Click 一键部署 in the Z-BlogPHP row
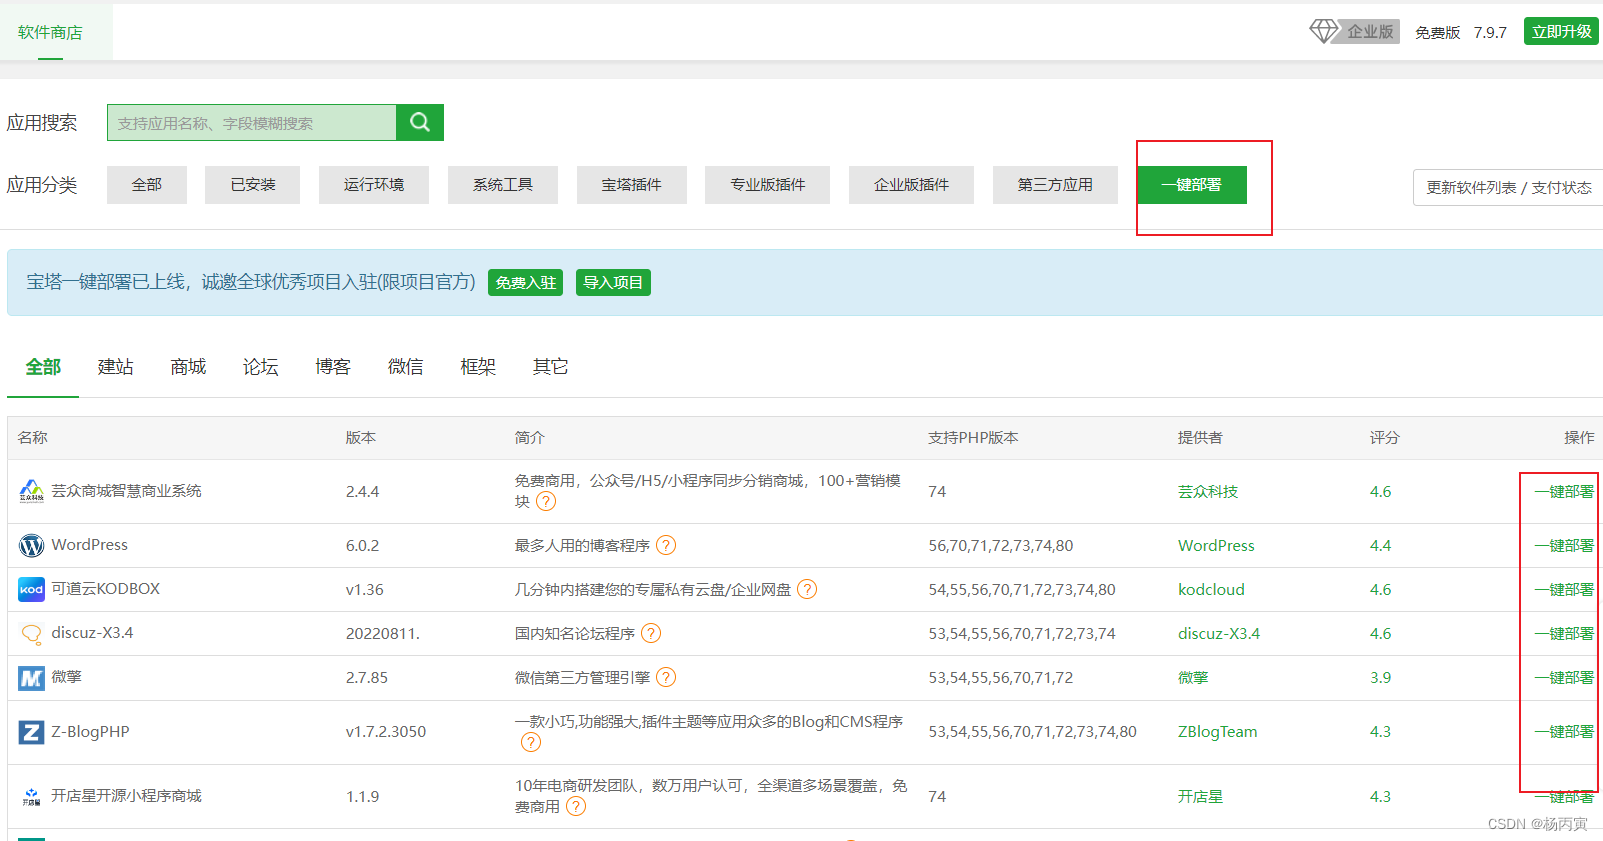The image size is (1603, 841). point(1565,732)
